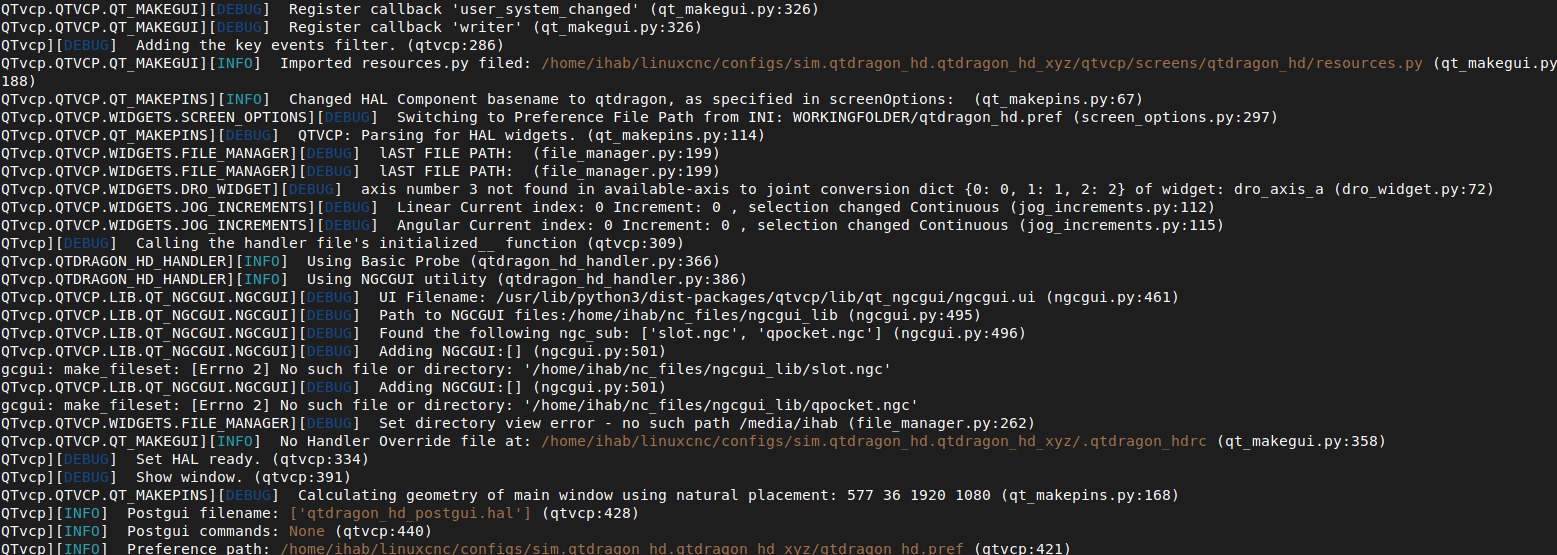Click the qtdragon_hd.pref preference path
This screenshot has height=555, width=1557.
click(621, 549)
